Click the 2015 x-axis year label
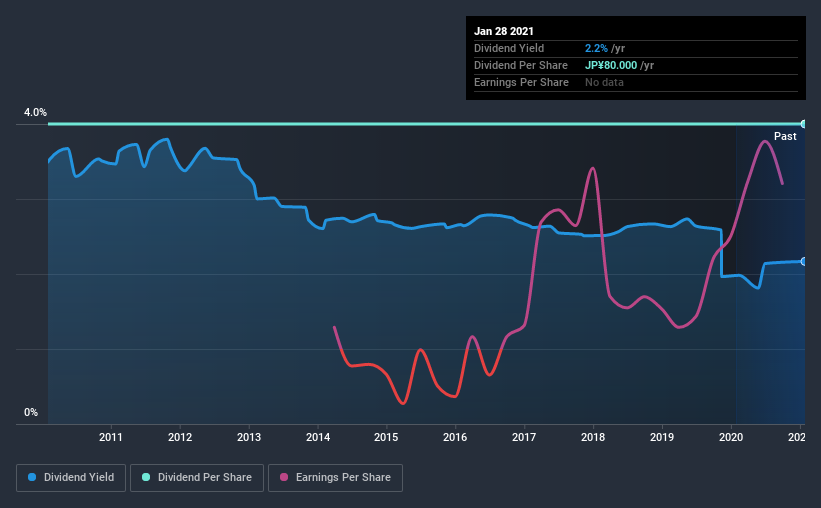This screenshot has width=821, height=508. (x=386, y=437)
